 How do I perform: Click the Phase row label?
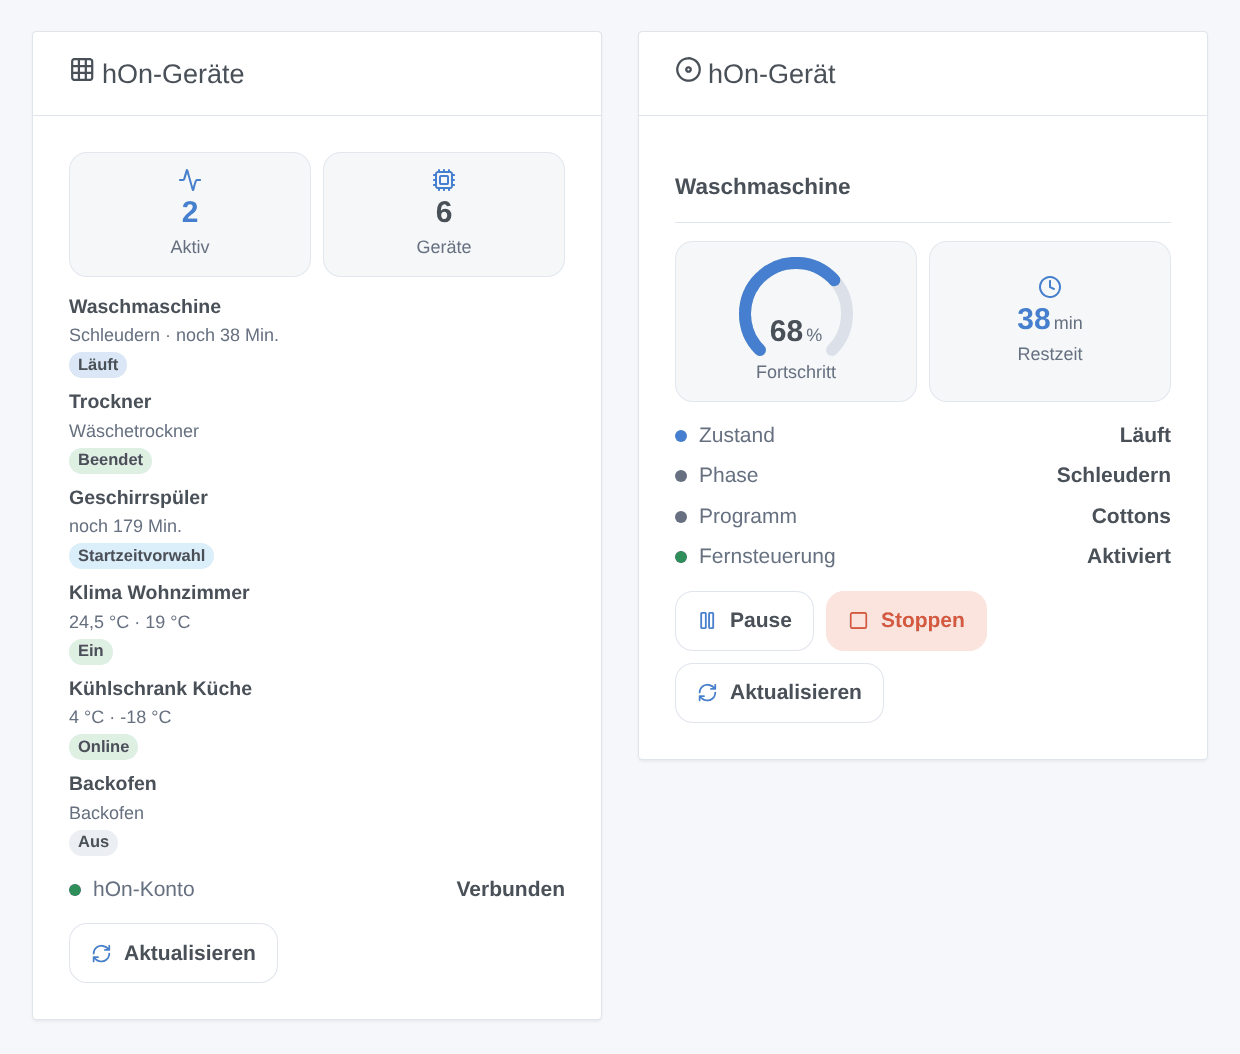coord(729,475)
